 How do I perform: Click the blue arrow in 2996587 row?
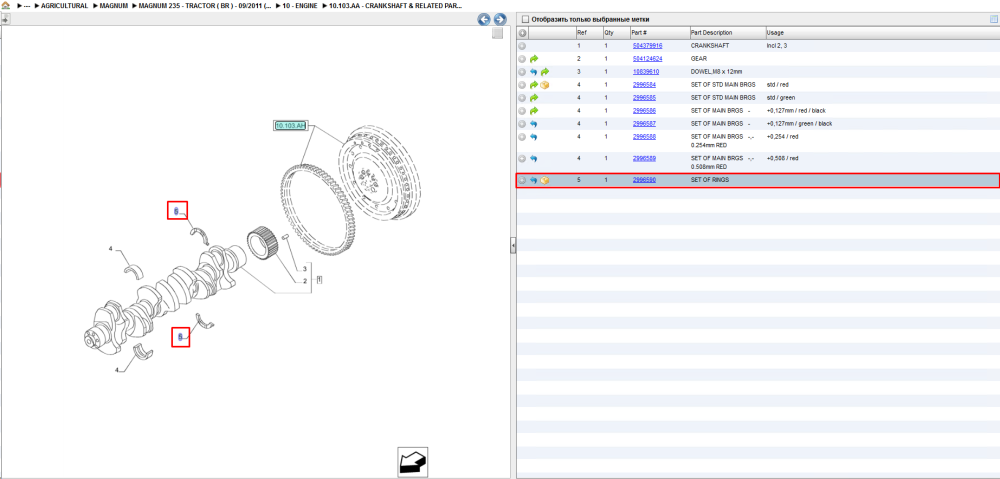pyautogui.click(x=534, y=124)
